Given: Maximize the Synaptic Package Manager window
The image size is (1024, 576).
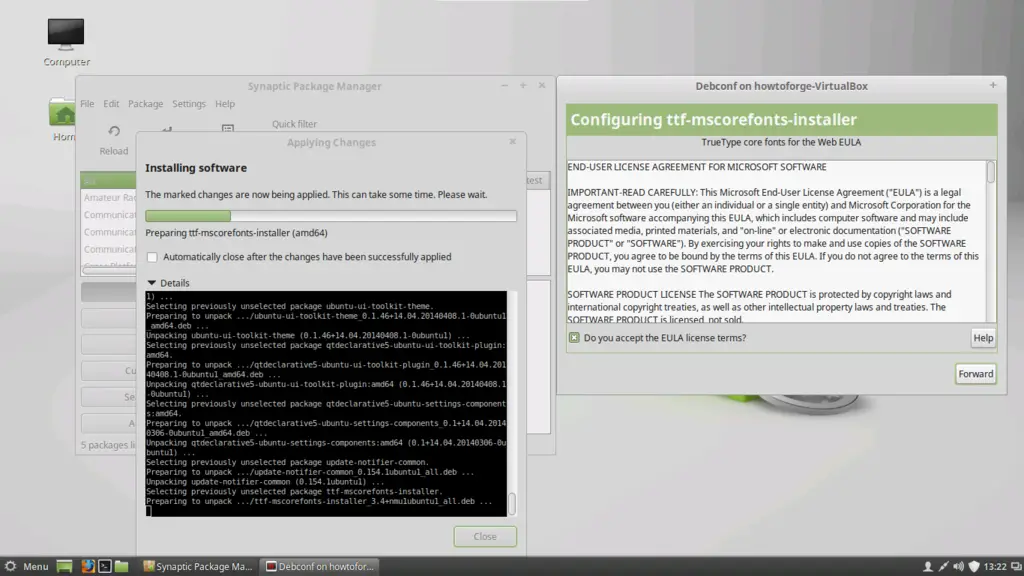Looking at the screenshot, I should 522,86.
